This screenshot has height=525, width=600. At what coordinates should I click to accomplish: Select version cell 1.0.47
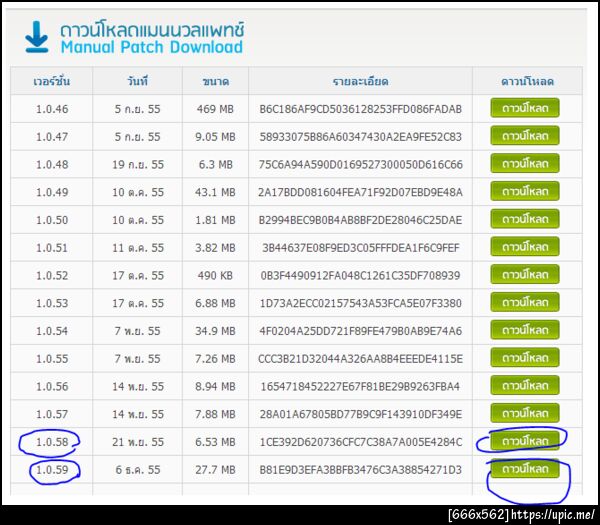pos(52,137)
